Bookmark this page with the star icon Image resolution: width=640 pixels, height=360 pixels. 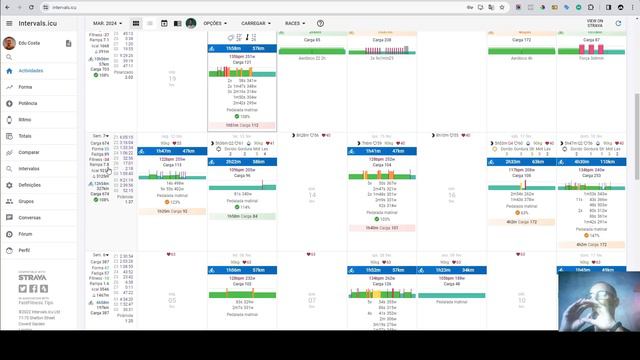pyautogui.click(x=502, y=7)
